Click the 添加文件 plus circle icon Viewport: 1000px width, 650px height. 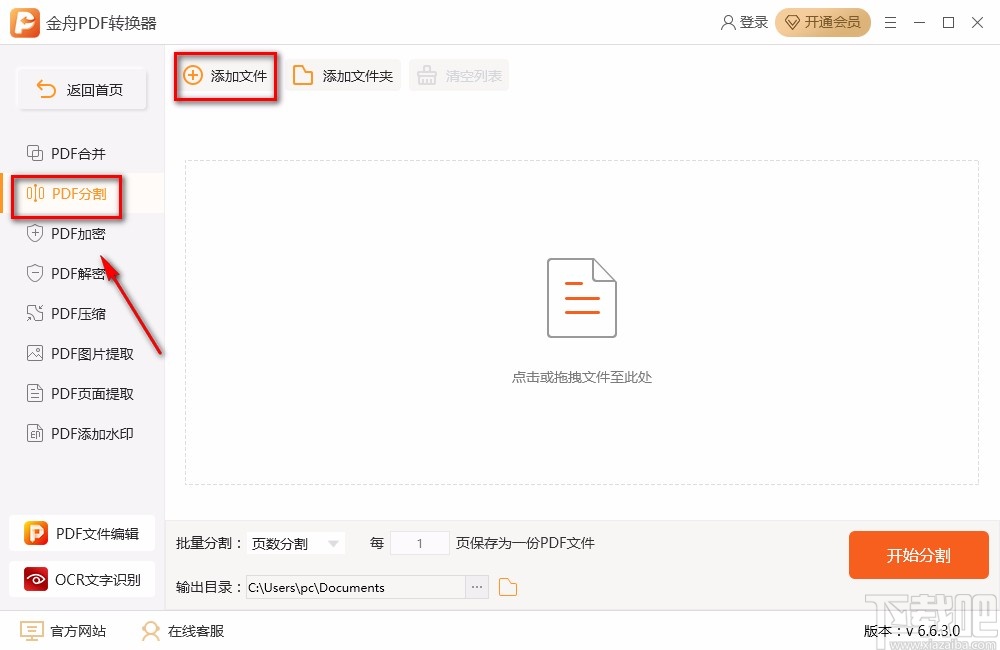pyautogui.click(x=193, y=75)
